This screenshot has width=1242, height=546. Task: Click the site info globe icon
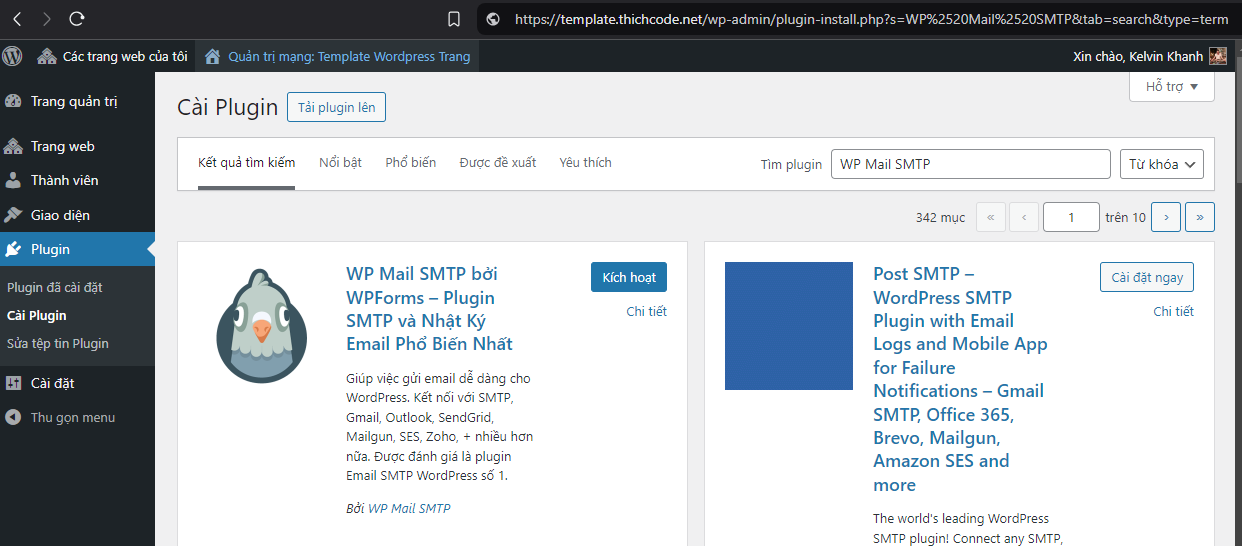click(491, 19)
